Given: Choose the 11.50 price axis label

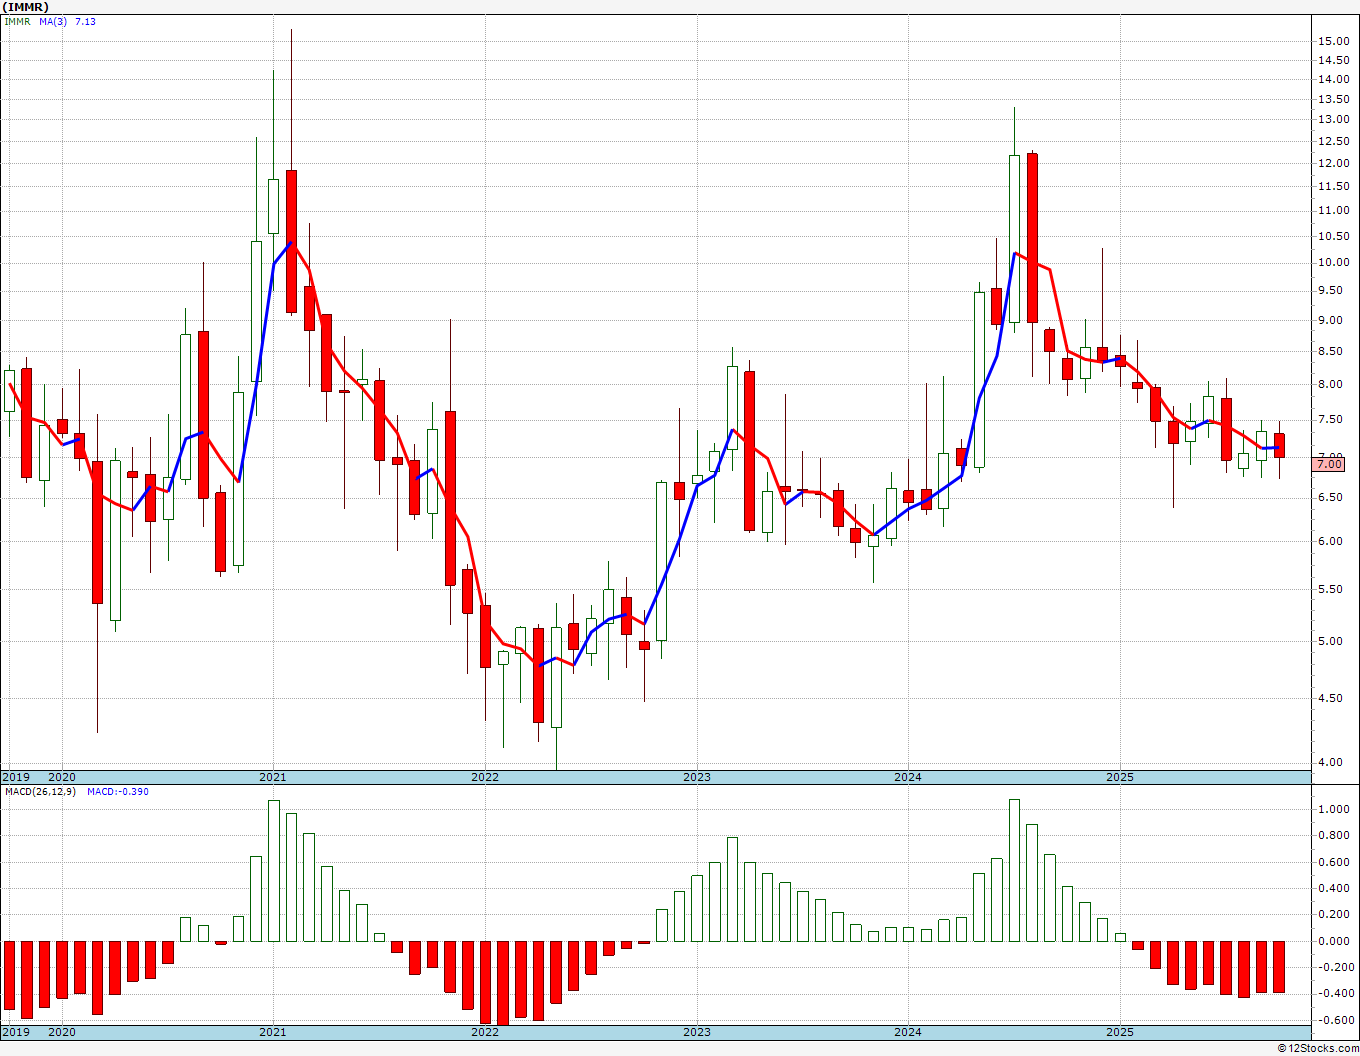Looking at the screenshot, I should 1333,186.
